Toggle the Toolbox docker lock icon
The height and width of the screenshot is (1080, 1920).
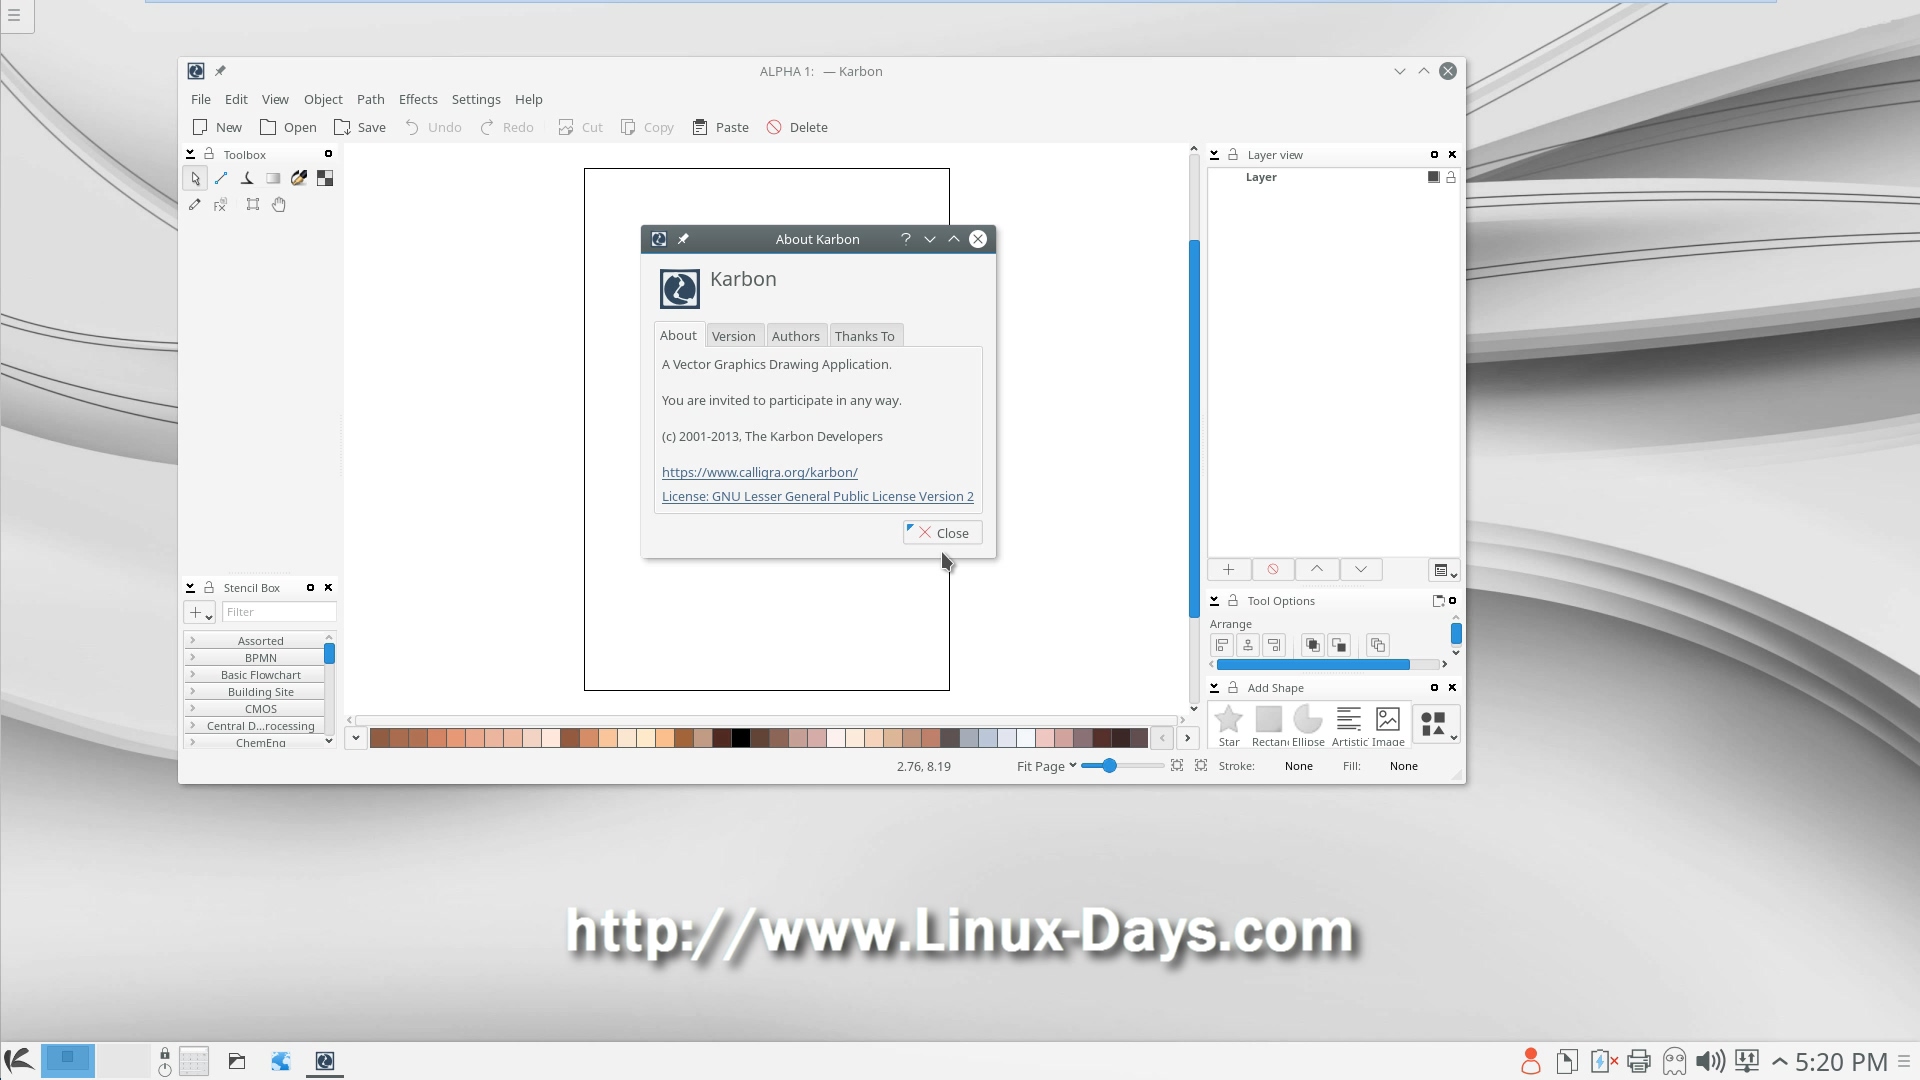(209, 154)
